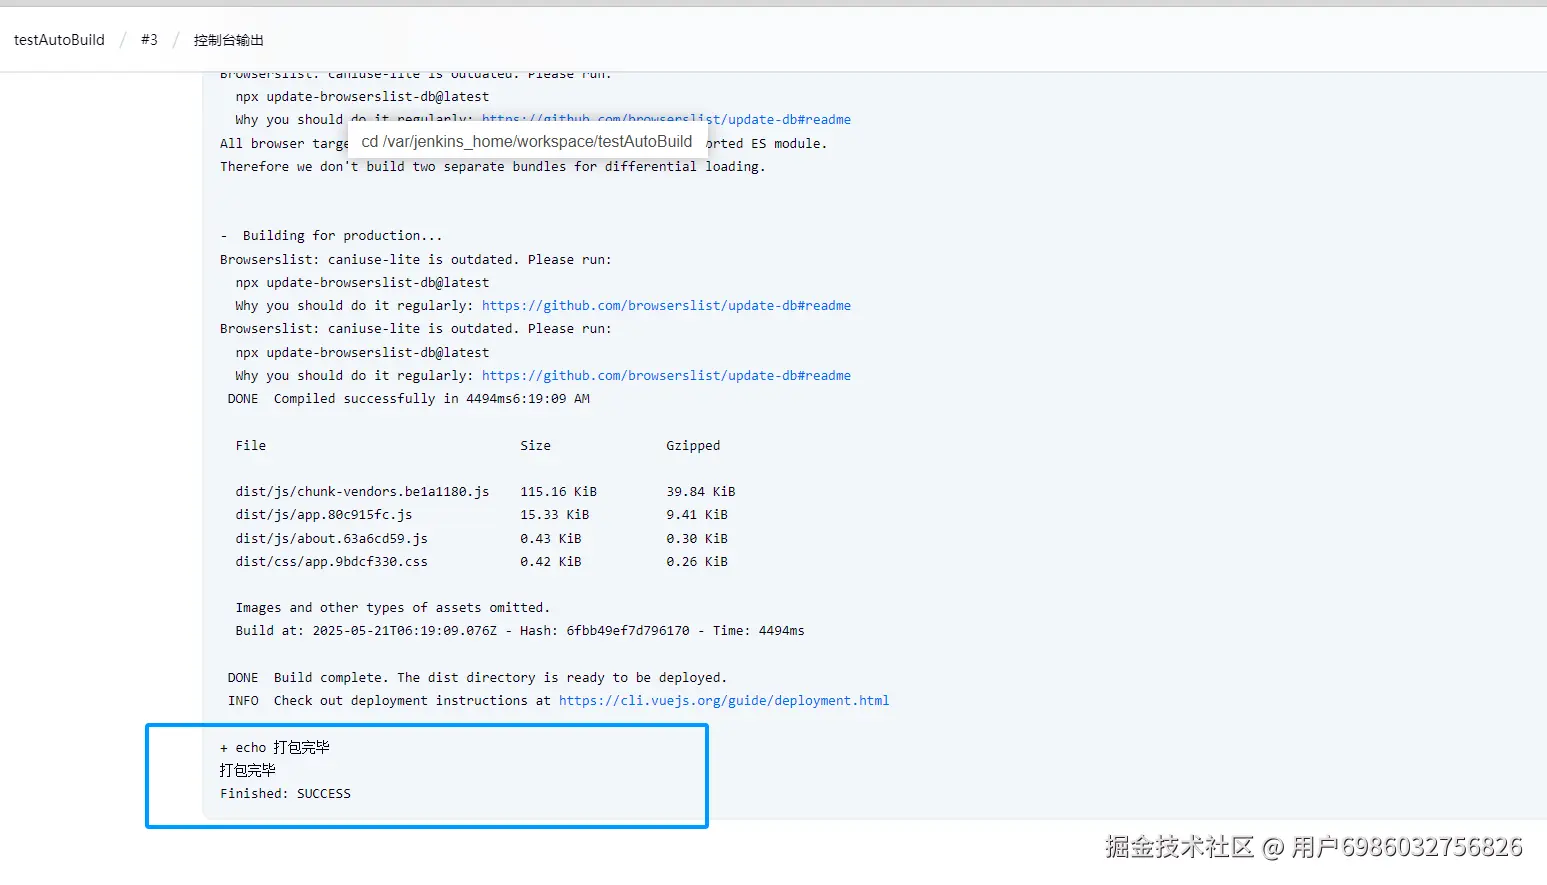This screenshot has height=885, width=1547.
Task: Click the 控制台输出 breadcrumb item
Action: point(228,40)
